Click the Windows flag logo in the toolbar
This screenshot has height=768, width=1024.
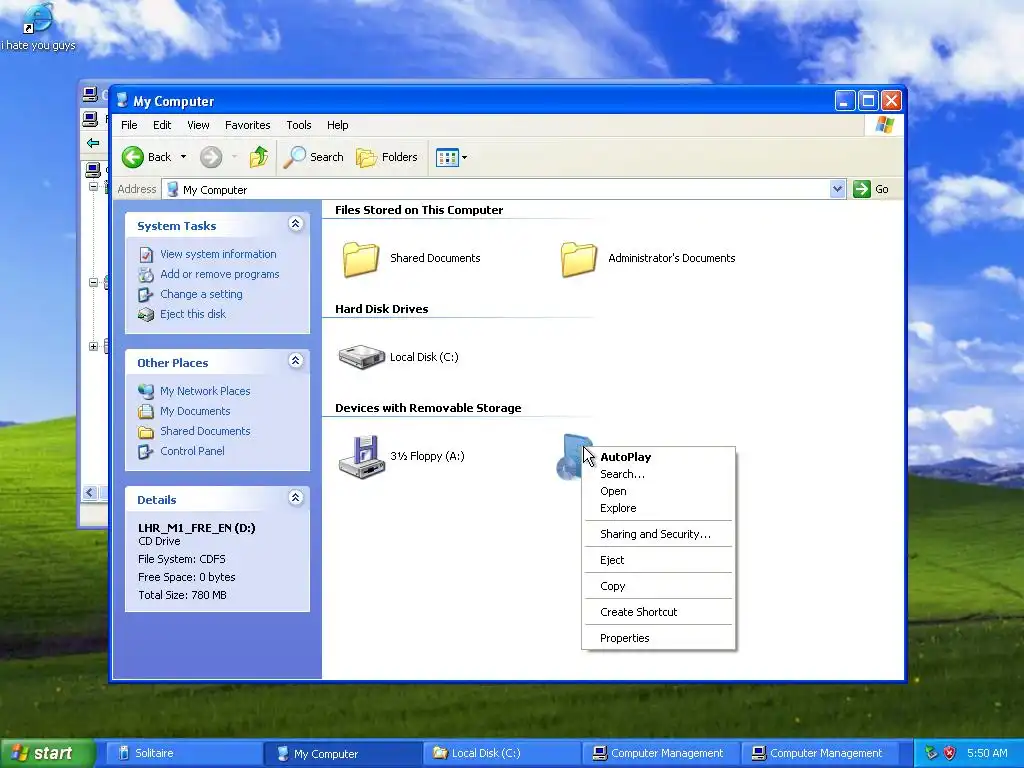point(885,125)
